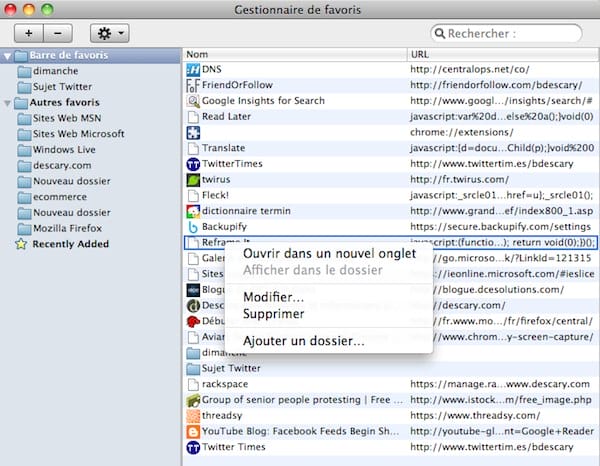Image resolution: width=600 pixels, height=466 pixels.
Task: Click the FriendOrFollow bookmark icon
Action: pyautogui.click(x=193, y=85)
